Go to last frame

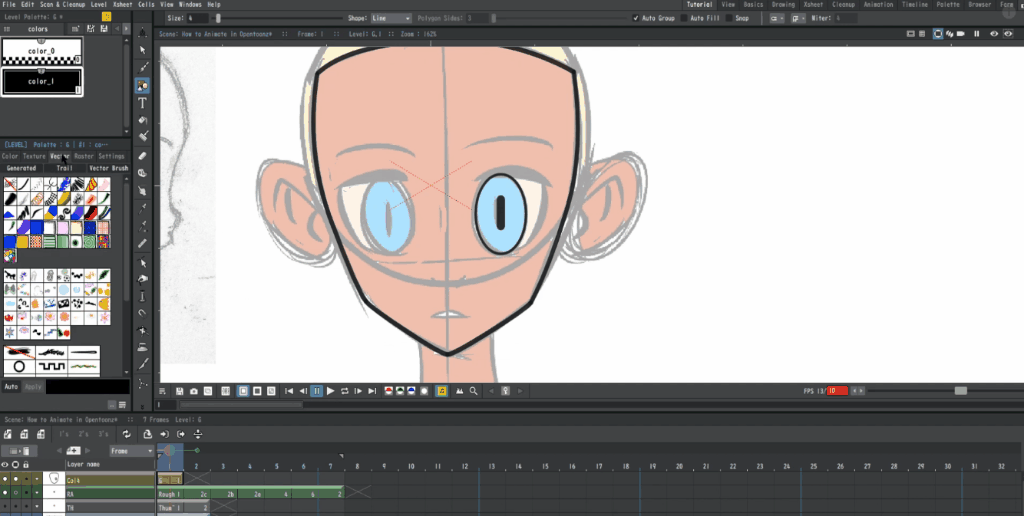[372, 391]
